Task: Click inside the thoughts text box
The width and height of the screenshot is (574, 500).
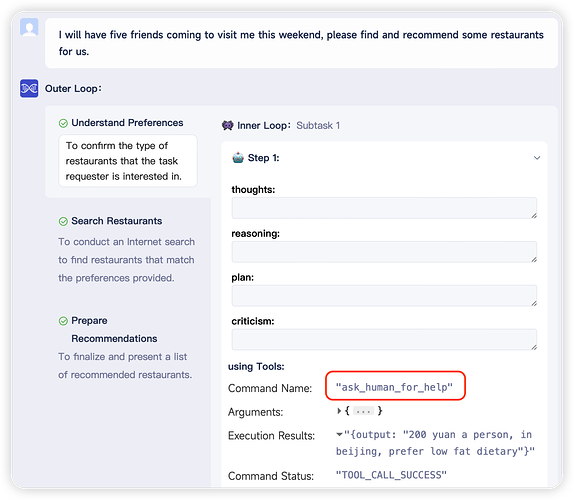Action: (x=384, y=208)
